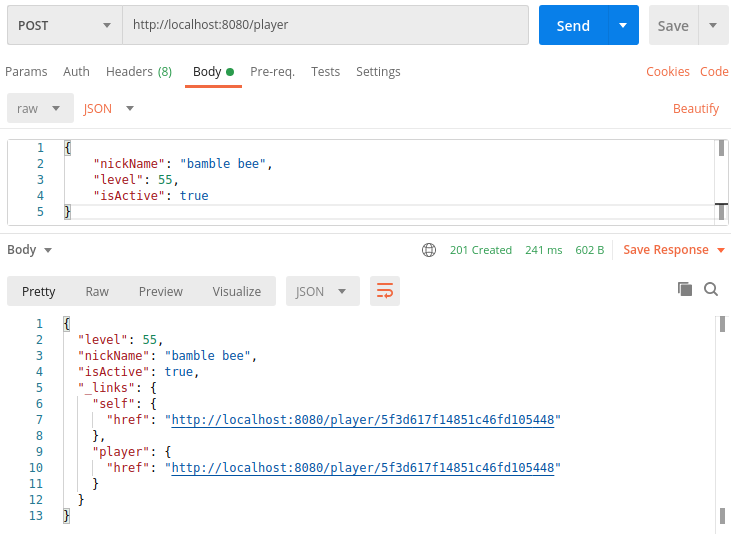
Task: Choose the Visualize response view
Action: click(x=236, y=291)
